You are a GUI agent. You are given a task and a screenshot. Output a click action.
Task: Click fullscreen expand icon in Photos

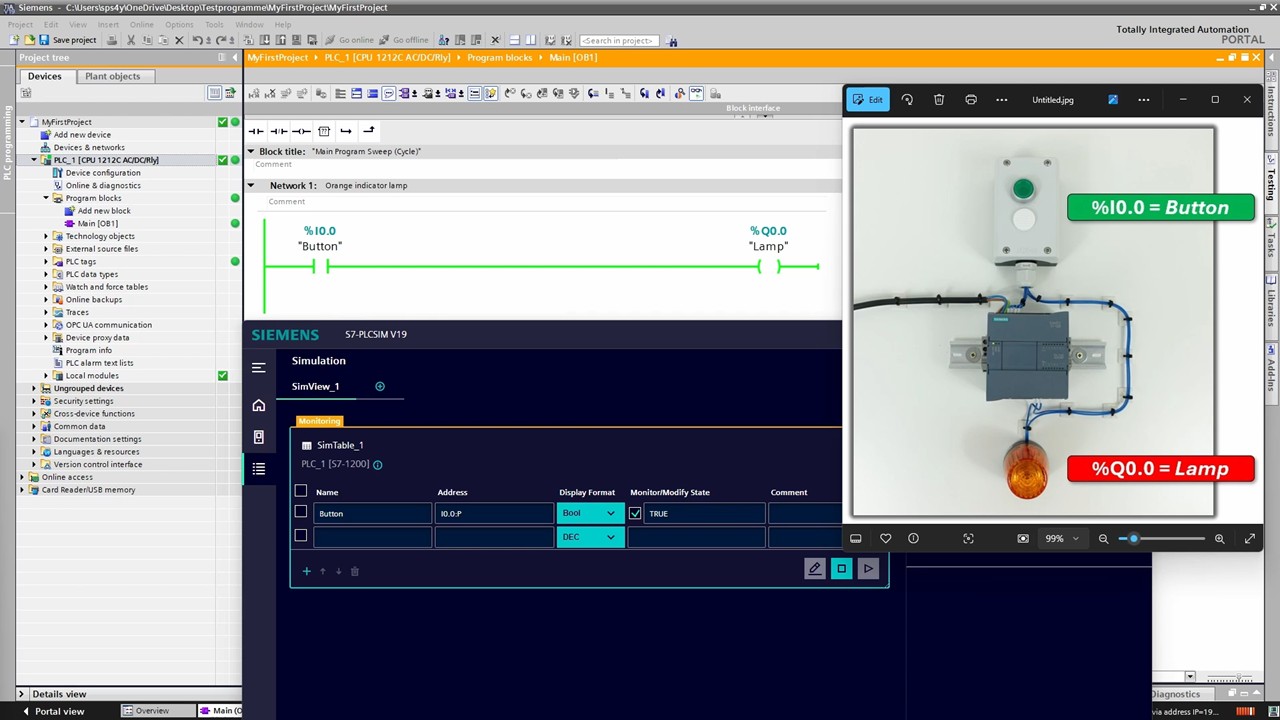pyautogui.click(x=1249, y=539)
